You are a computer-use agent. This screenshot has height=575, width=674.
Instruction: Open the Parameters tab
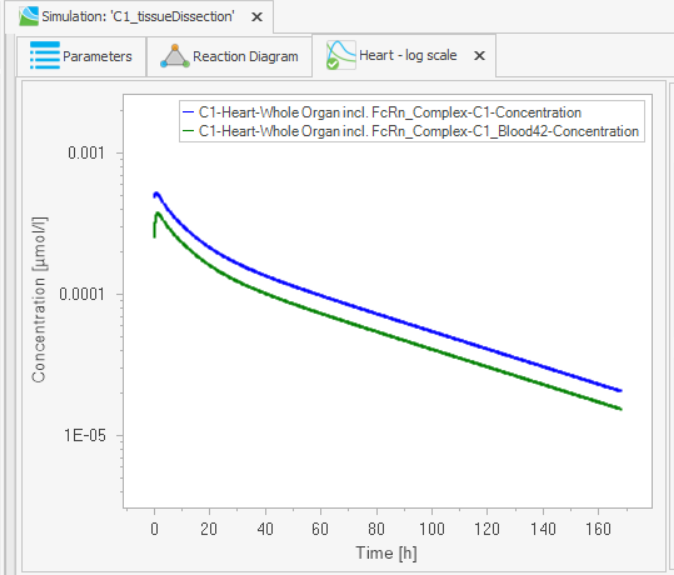click(81, 56)
